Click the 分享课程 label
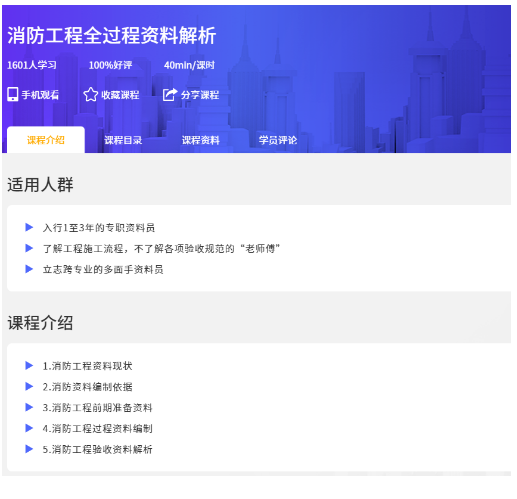The width and height of the screenshot is (517, 499). pyautogui.click(x=200, y=95)
